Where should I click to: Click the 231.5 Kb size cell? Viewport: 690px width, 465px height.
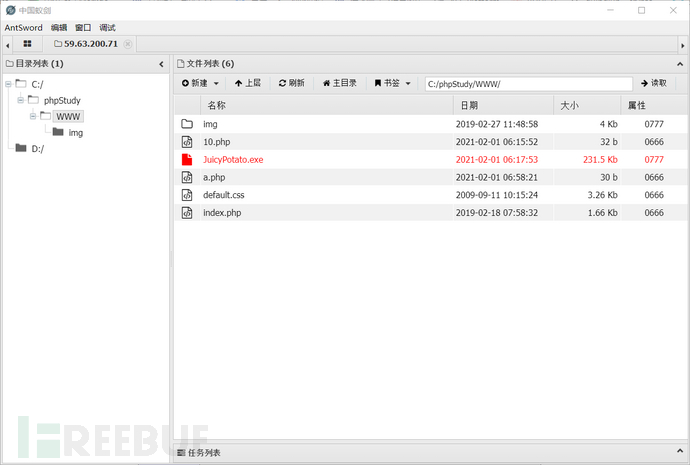click(600, 160)
